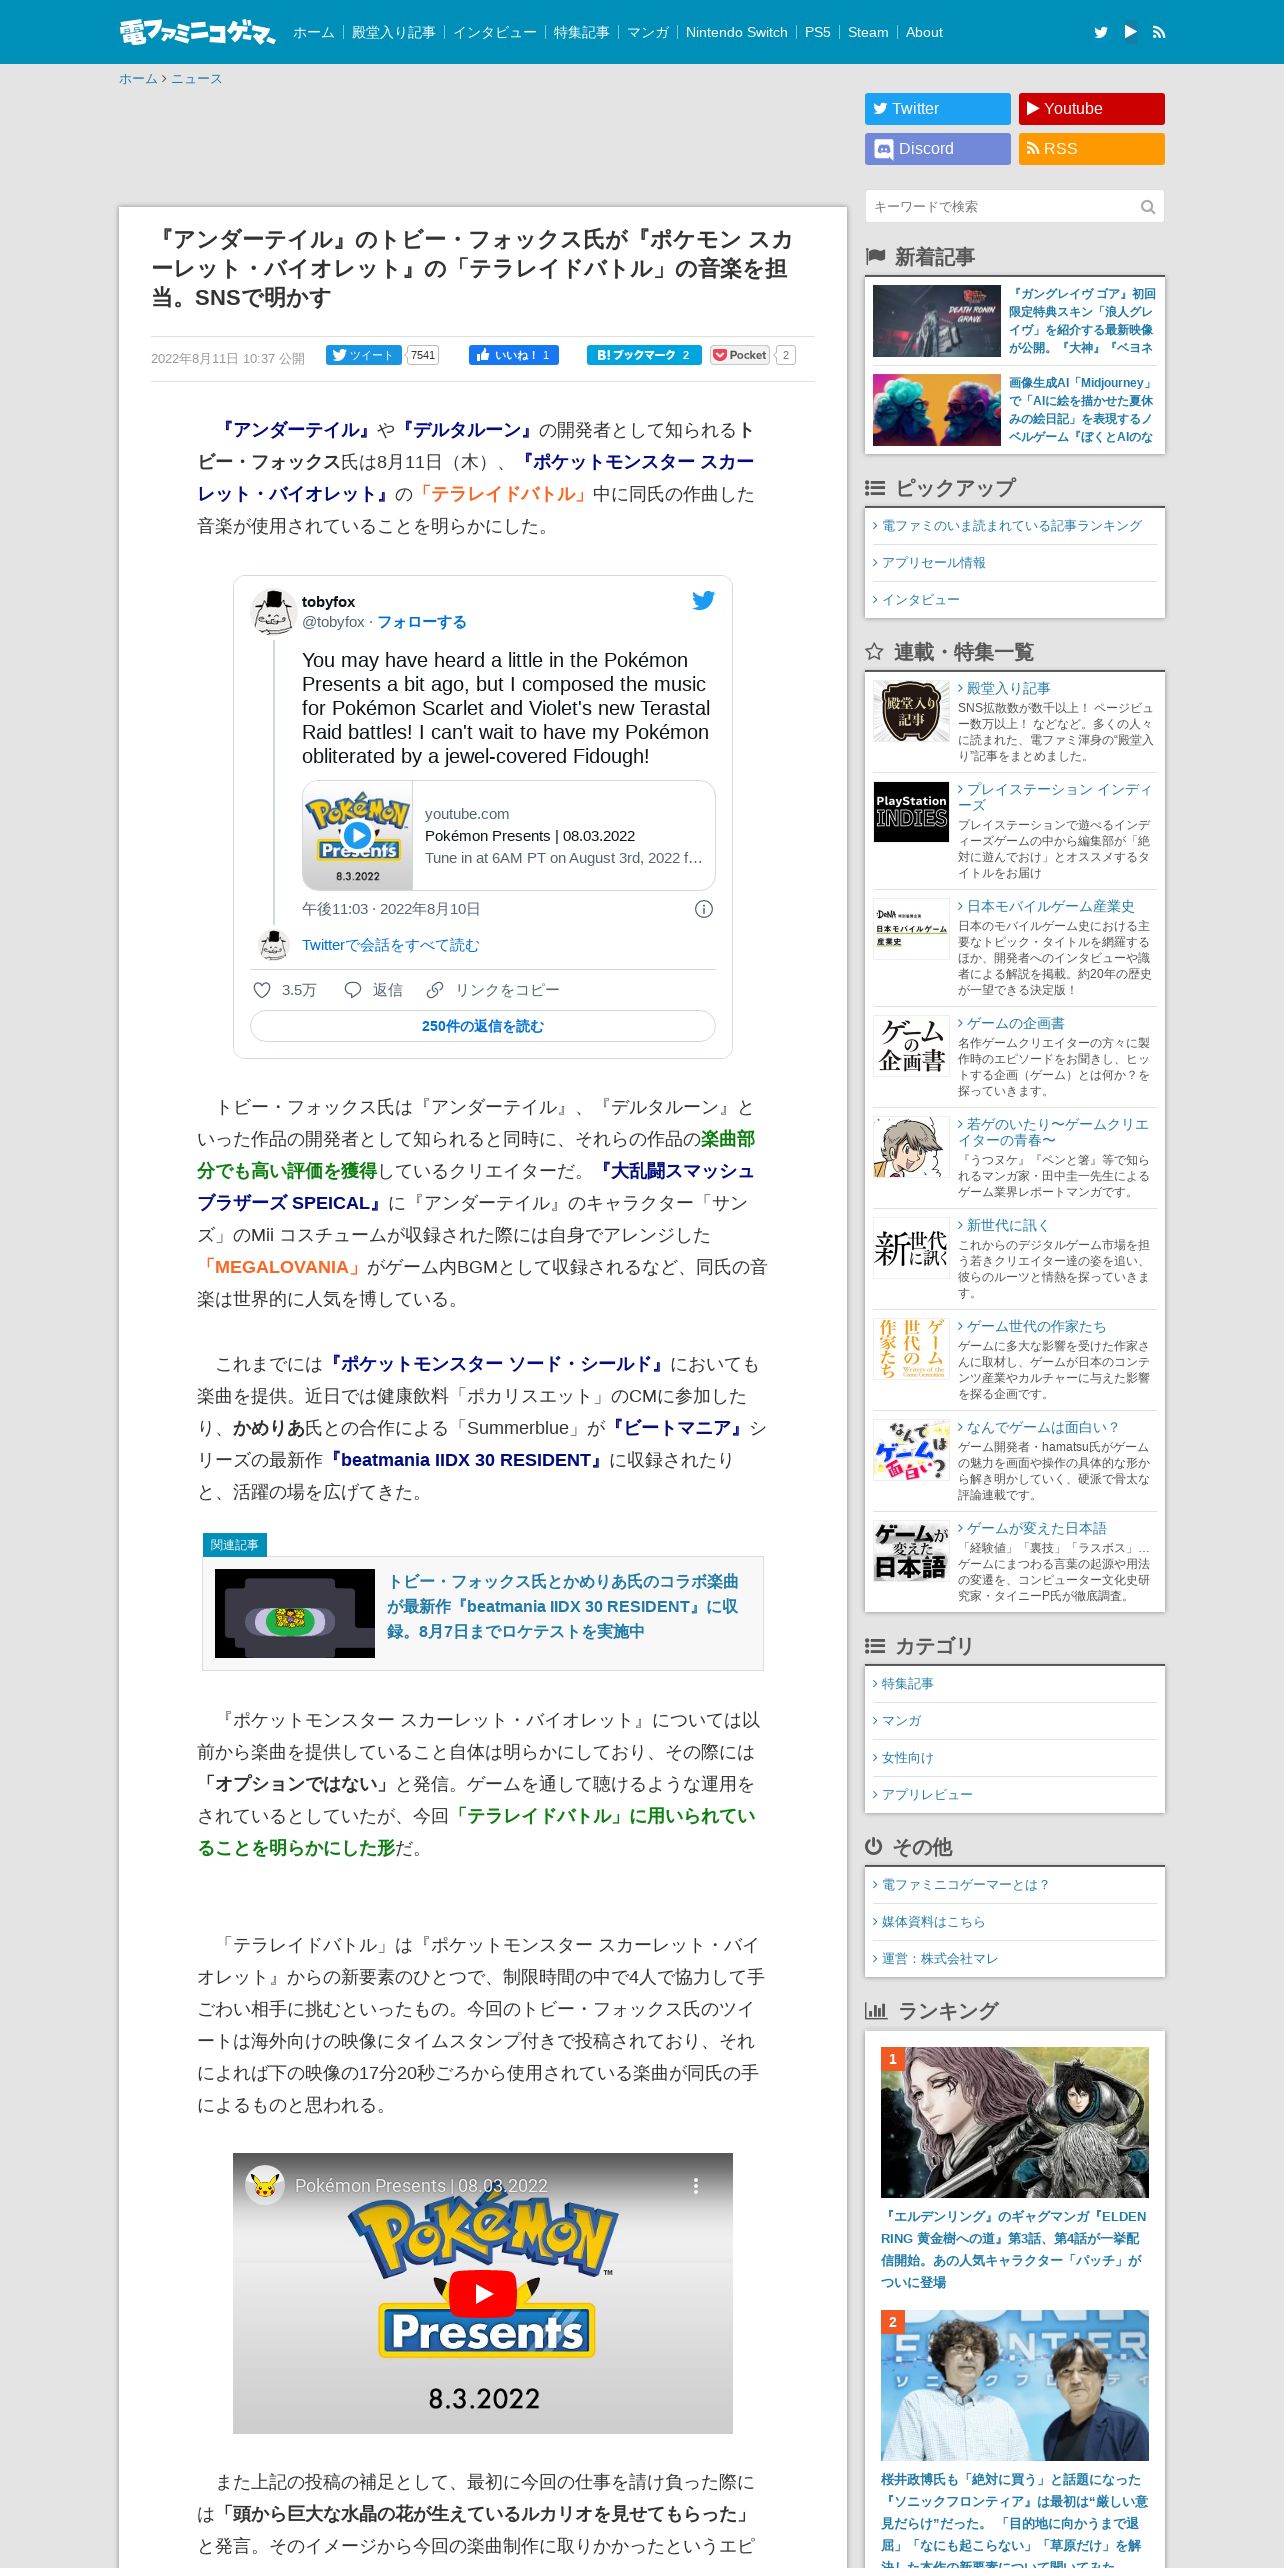Viewport: 1284px width, 2568px height.
Task: Click the RSS feed icon in header
Action: click(x=1159, y=32)
